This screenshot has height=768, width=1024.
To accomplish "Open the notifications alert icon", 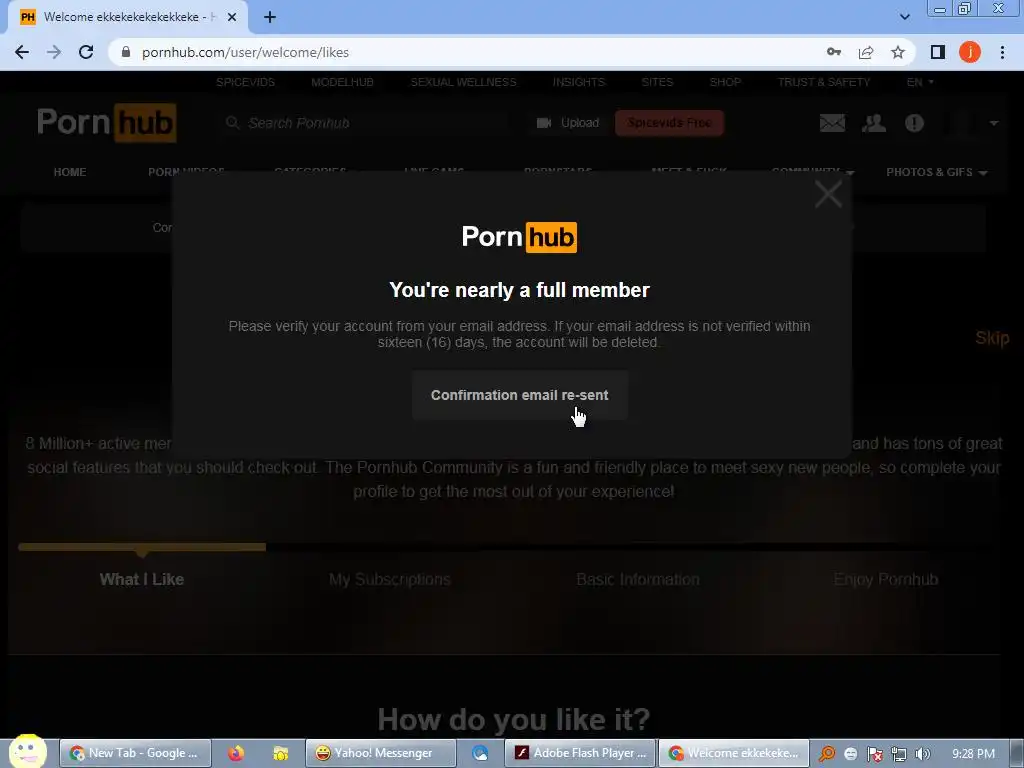I will (x=914, y=123).
